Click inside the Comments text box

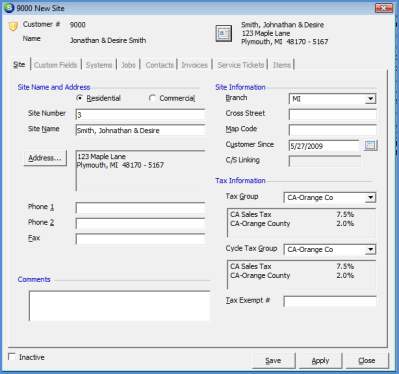119,306
